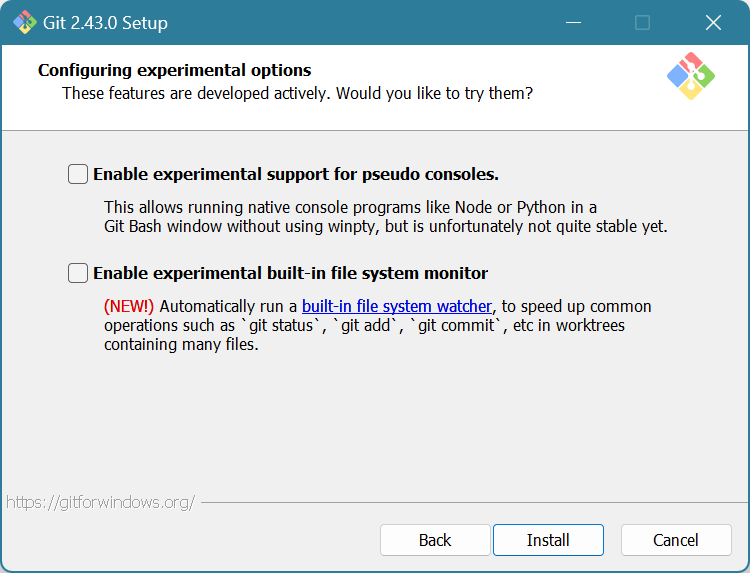Cancel the Git setup
The height and width of the screenshot is (573, 750).
pos(676,540)
